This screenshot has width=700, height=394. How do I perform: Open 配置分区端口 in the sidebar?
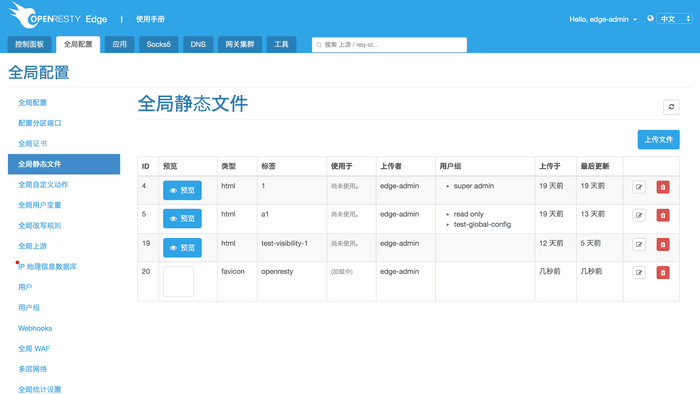[x=40, y=123]
